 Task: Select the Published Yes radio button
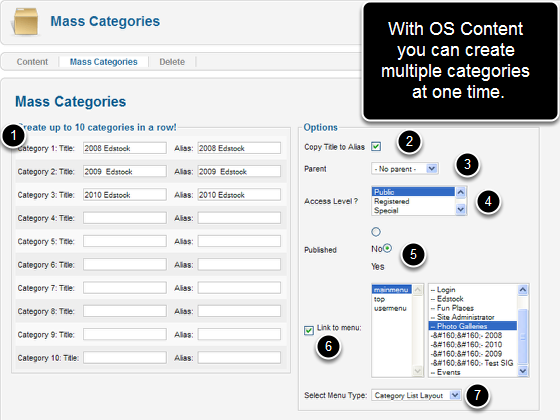(x=387, y=248)
